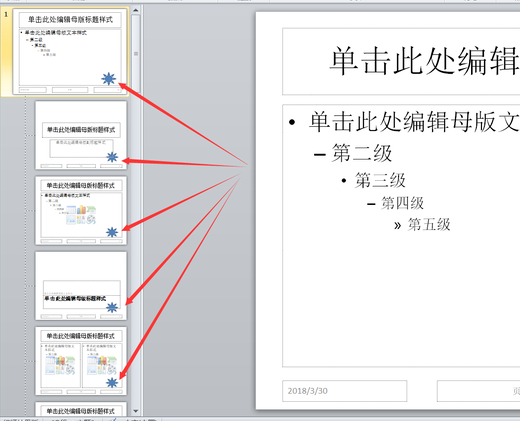Select the section header layout thumbnail
The image size is (520, 421).
[x=81, y=286]
